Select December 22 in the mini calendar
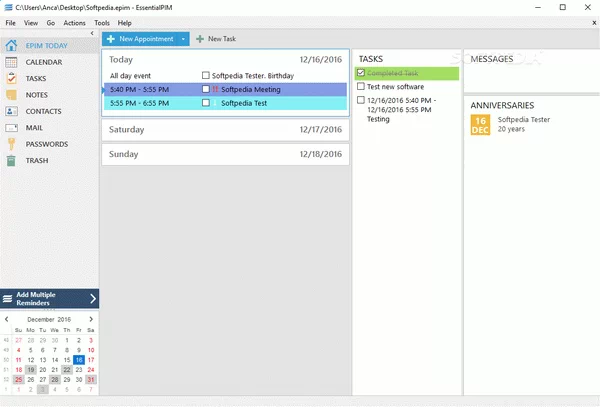Viewport: 600px width, 407px height. [x=66, y=369]
